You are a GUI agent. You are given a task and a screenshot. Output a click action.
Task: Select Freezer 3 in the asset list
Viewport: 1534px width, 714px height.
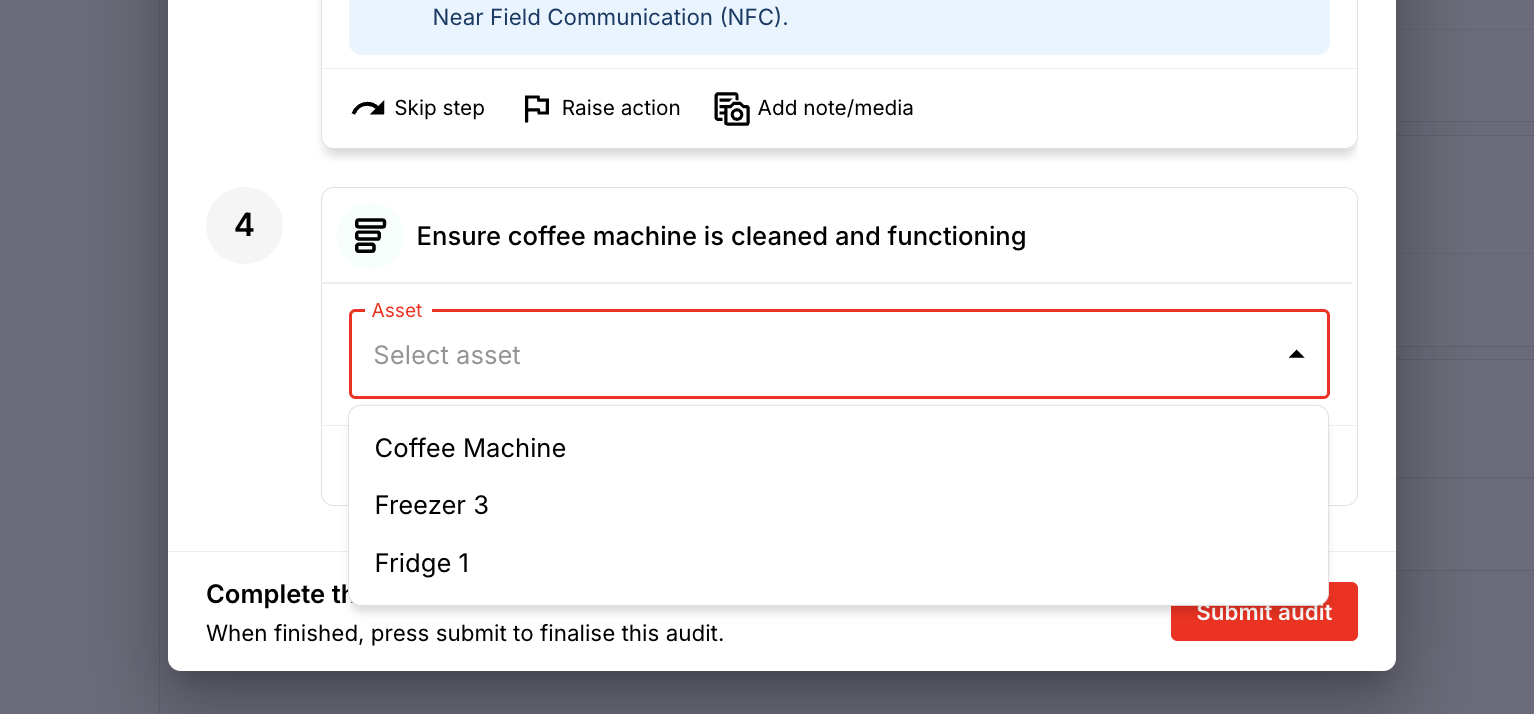point(432,505)
